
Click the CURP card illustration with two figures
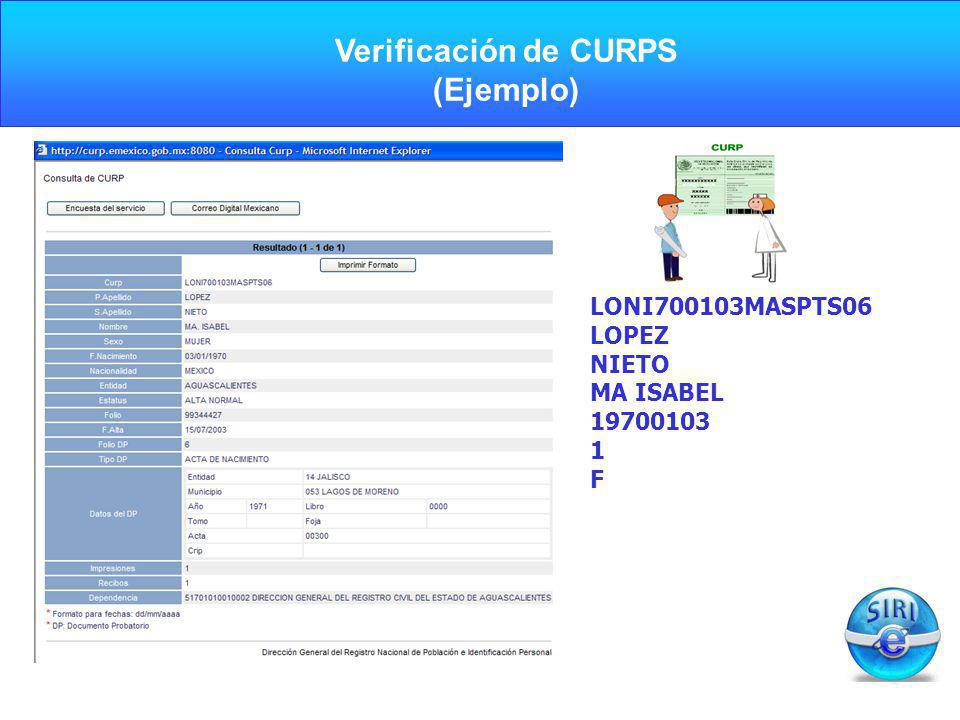pos(720,212)
